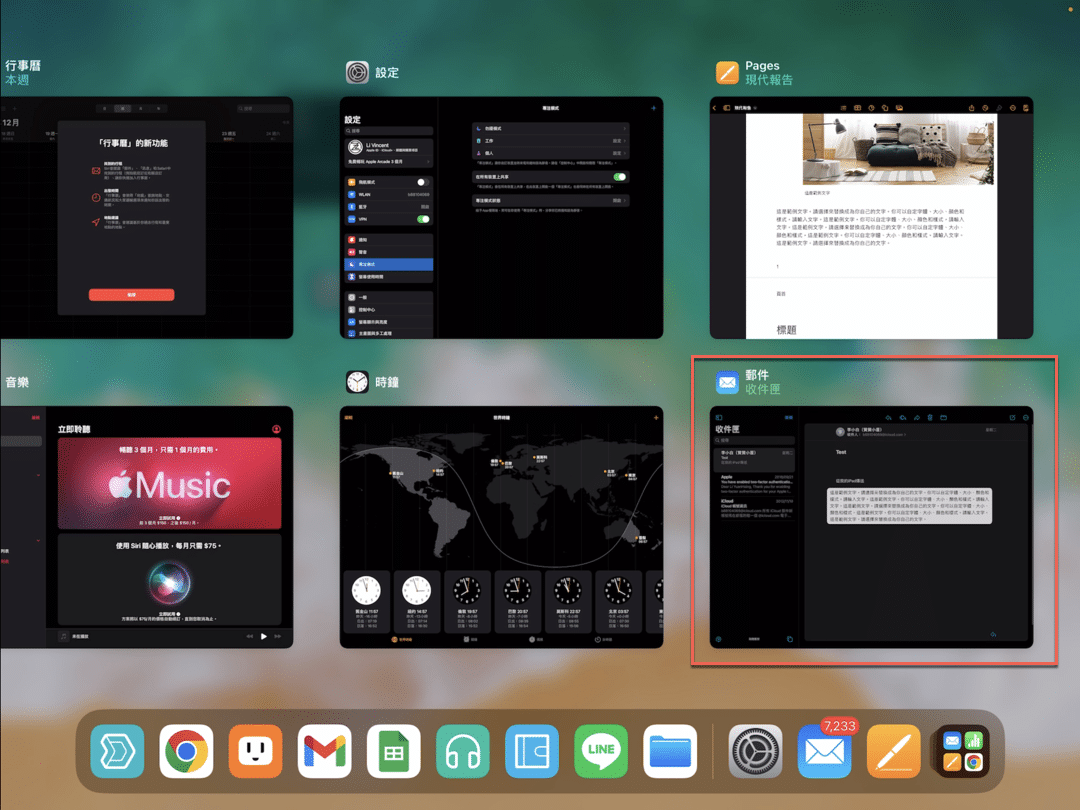Select Screen Time row in Settings sidebar

[388, 277]
